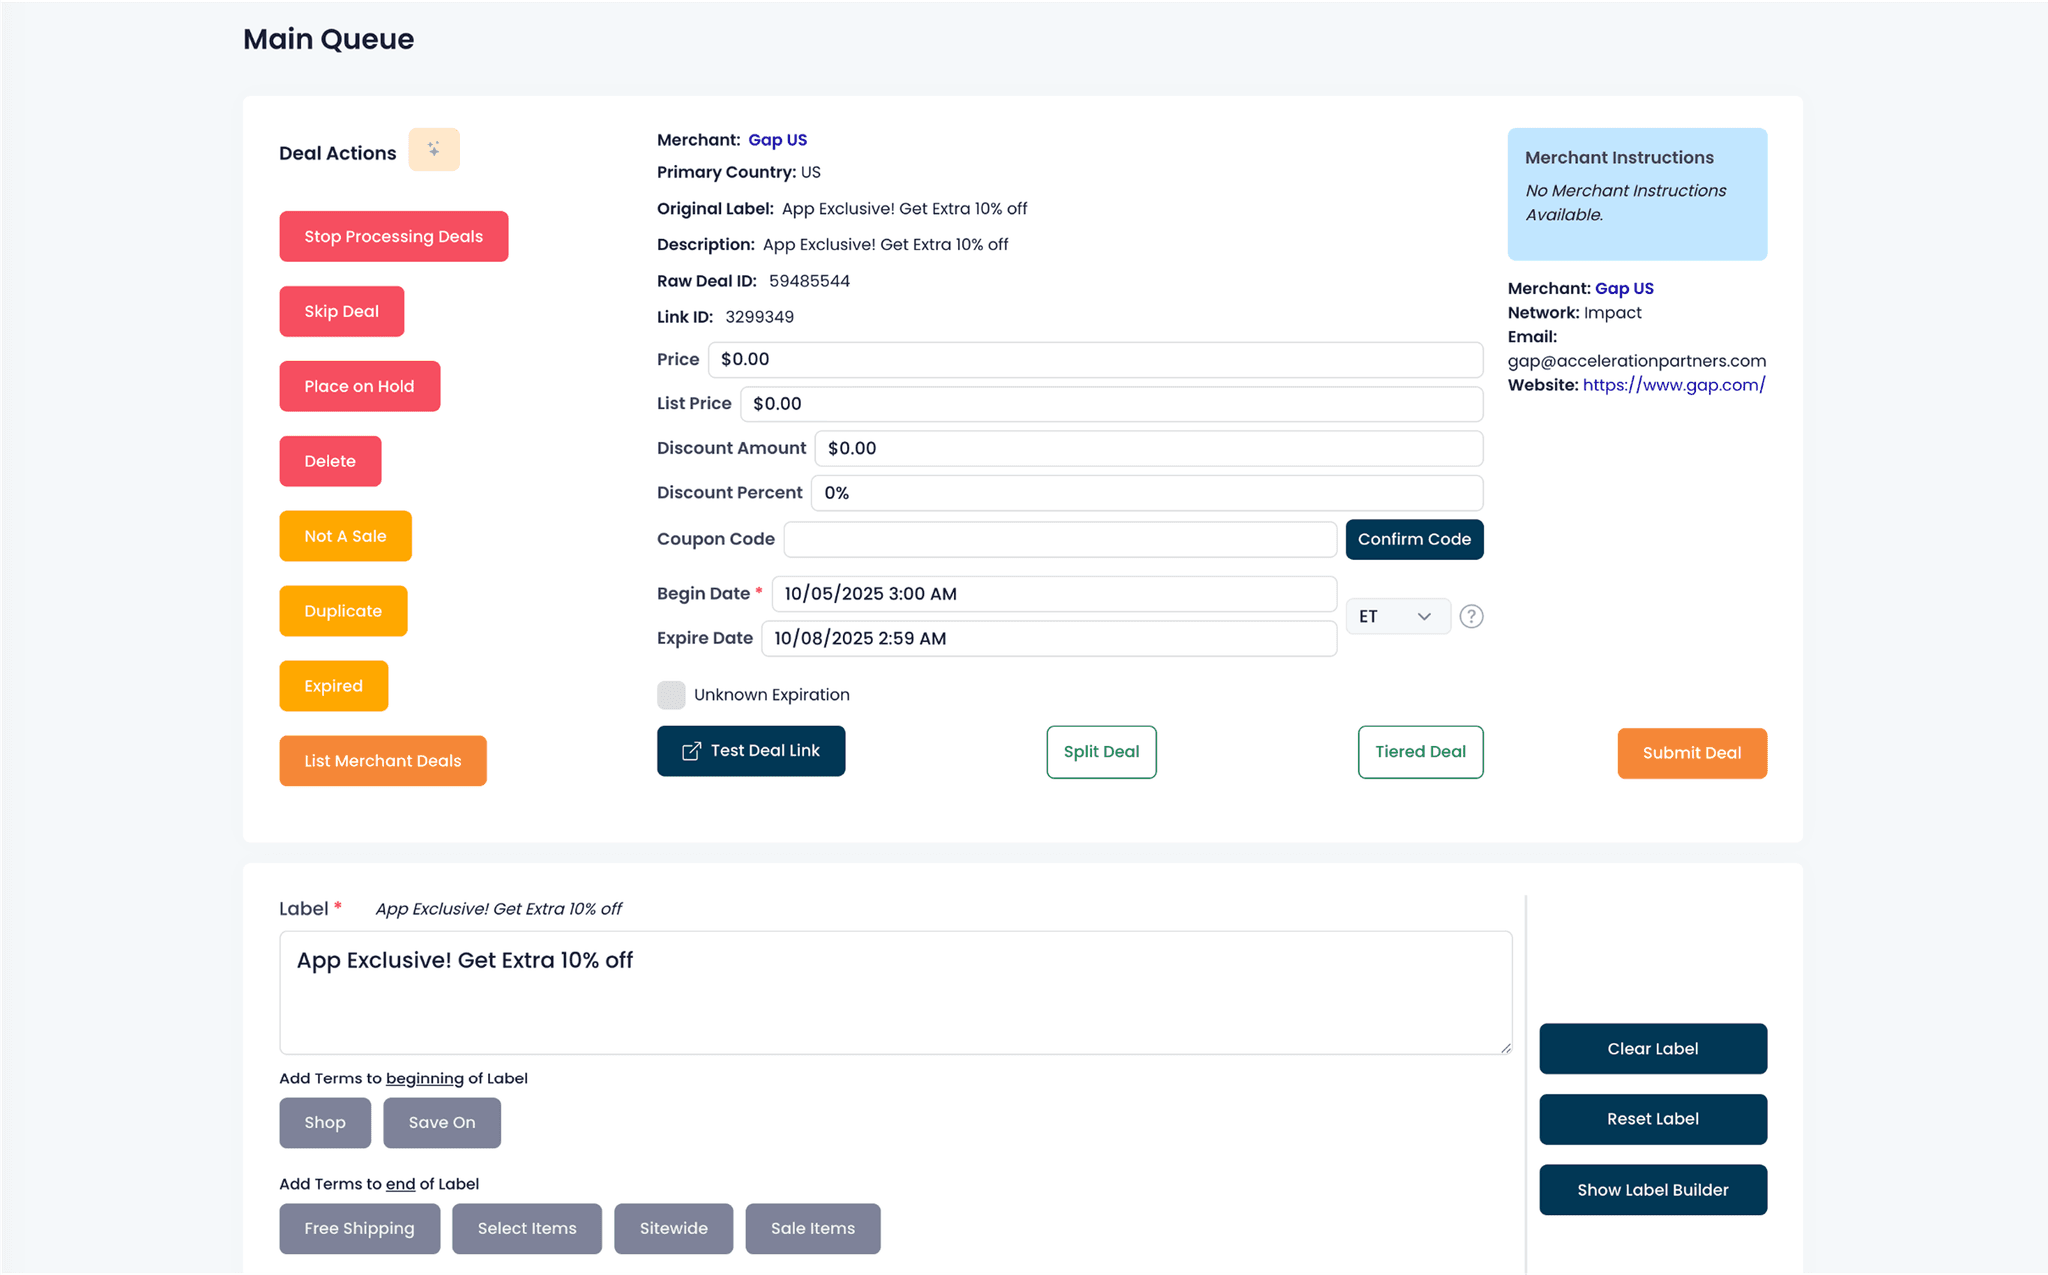Click Confirm Code button
Screen dimensions: 2048x1275
point(1415,540)
